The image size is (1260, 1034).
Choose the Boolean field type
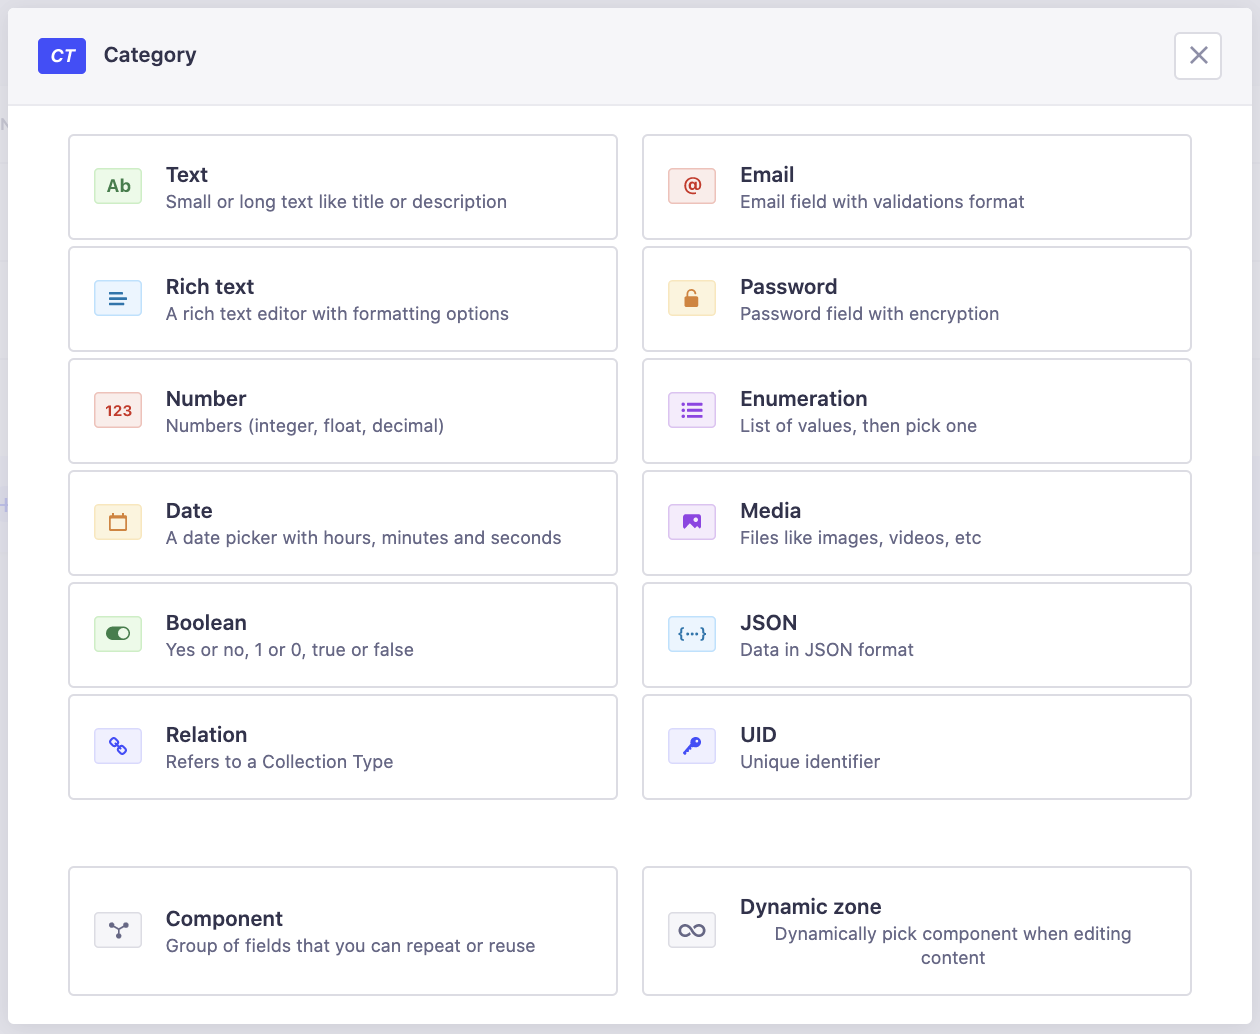tap(342, 635)
